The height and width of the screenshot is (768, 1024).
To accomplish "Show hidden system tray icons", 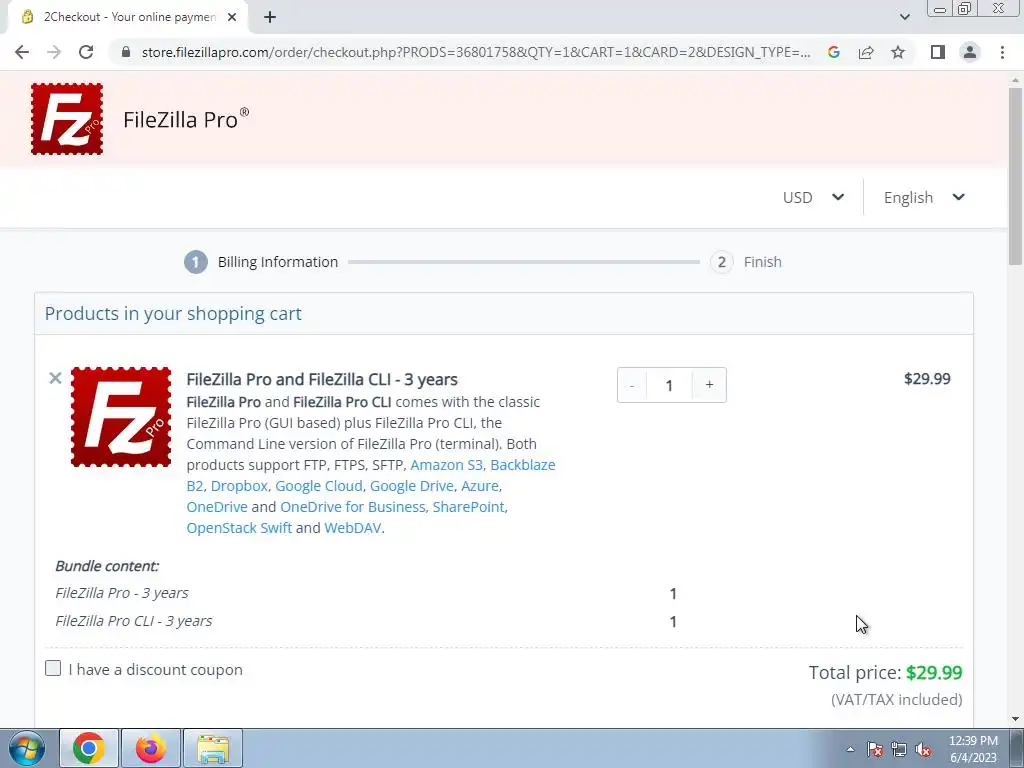I will (850, 749).
